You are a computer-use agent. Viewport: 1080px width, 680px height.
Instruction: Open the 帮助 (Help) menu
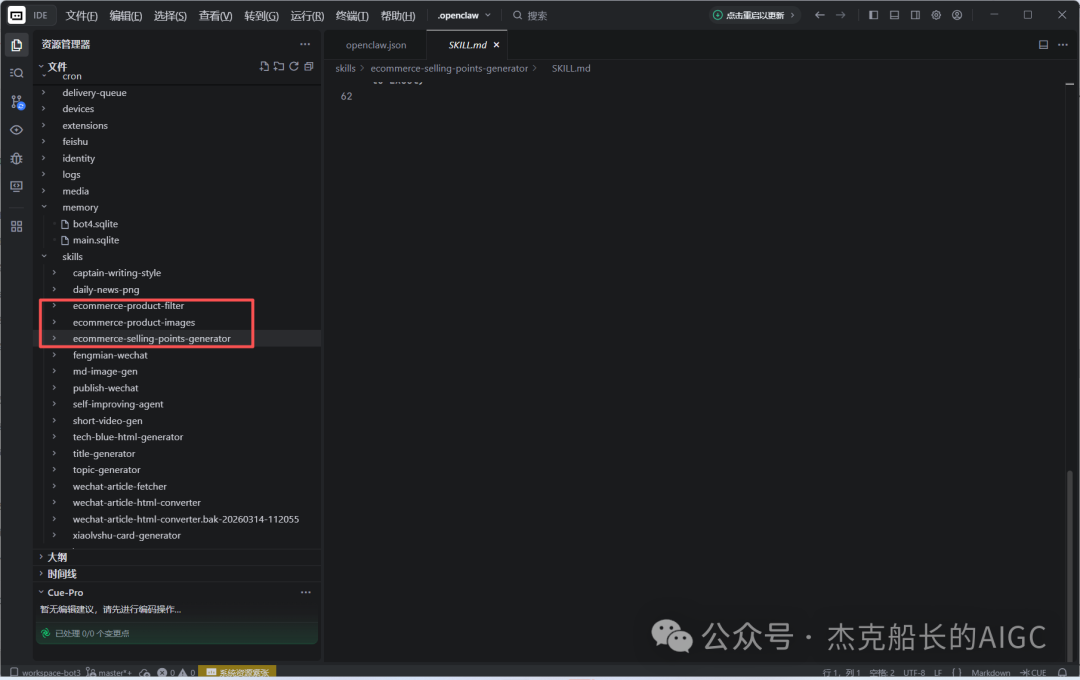397,16
